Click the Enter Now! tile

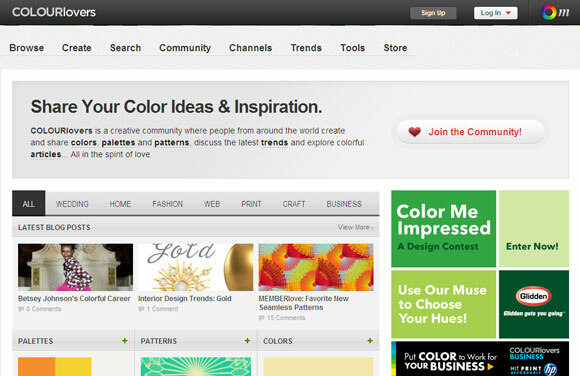coord(534,229)
